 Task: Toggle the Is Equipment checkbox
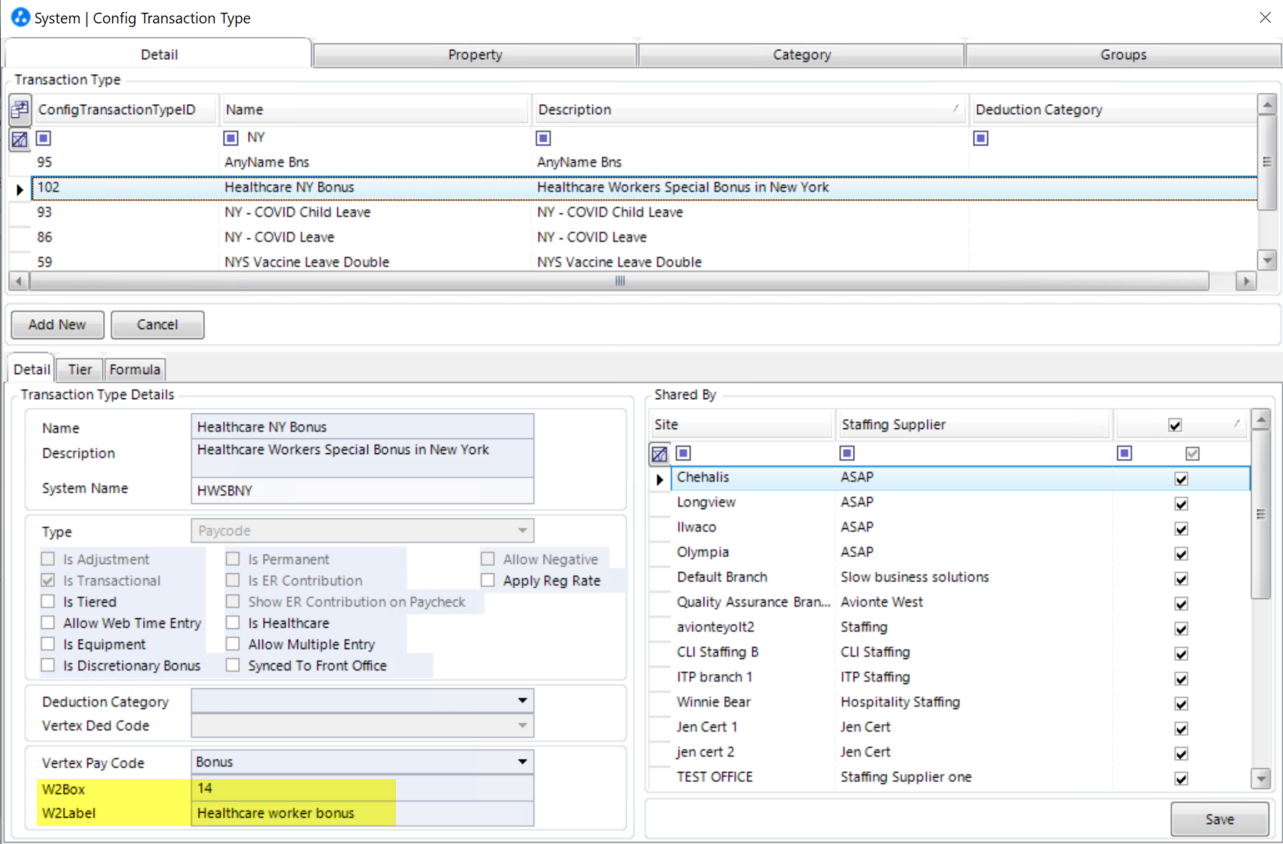[x=48, y=644]
